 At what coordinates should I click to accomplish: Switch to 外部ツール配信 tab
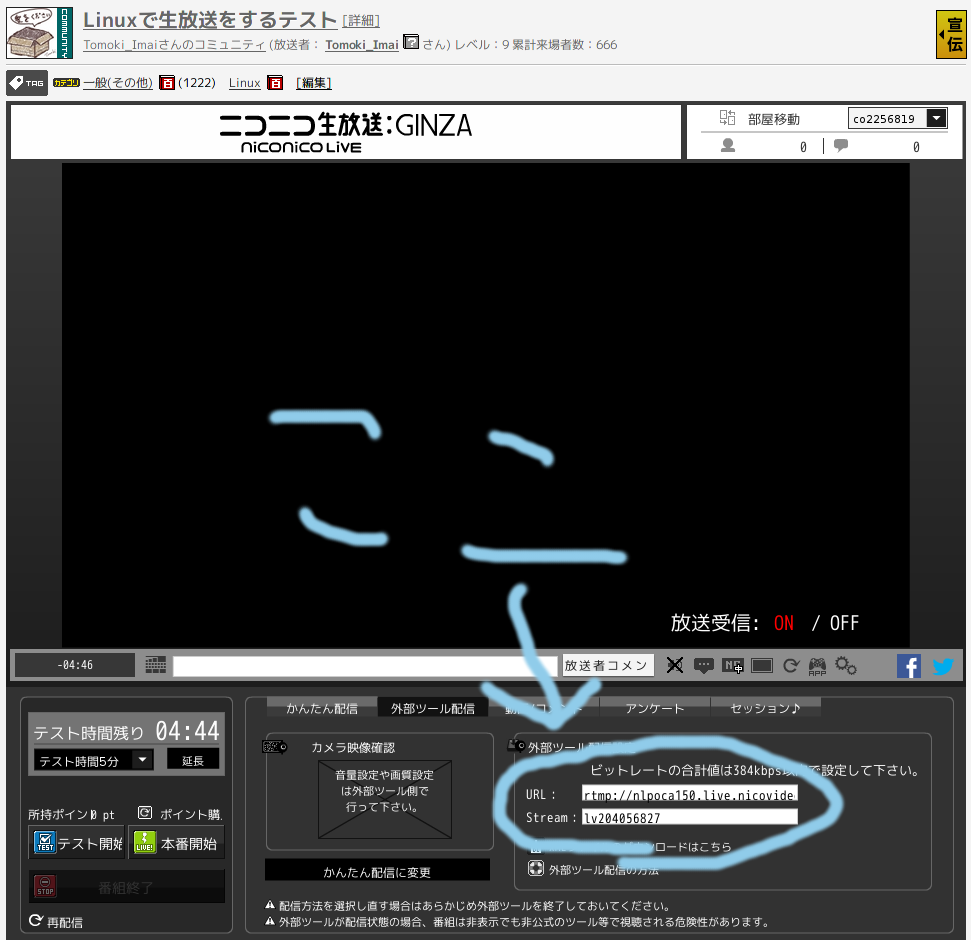tap(433, 708)
